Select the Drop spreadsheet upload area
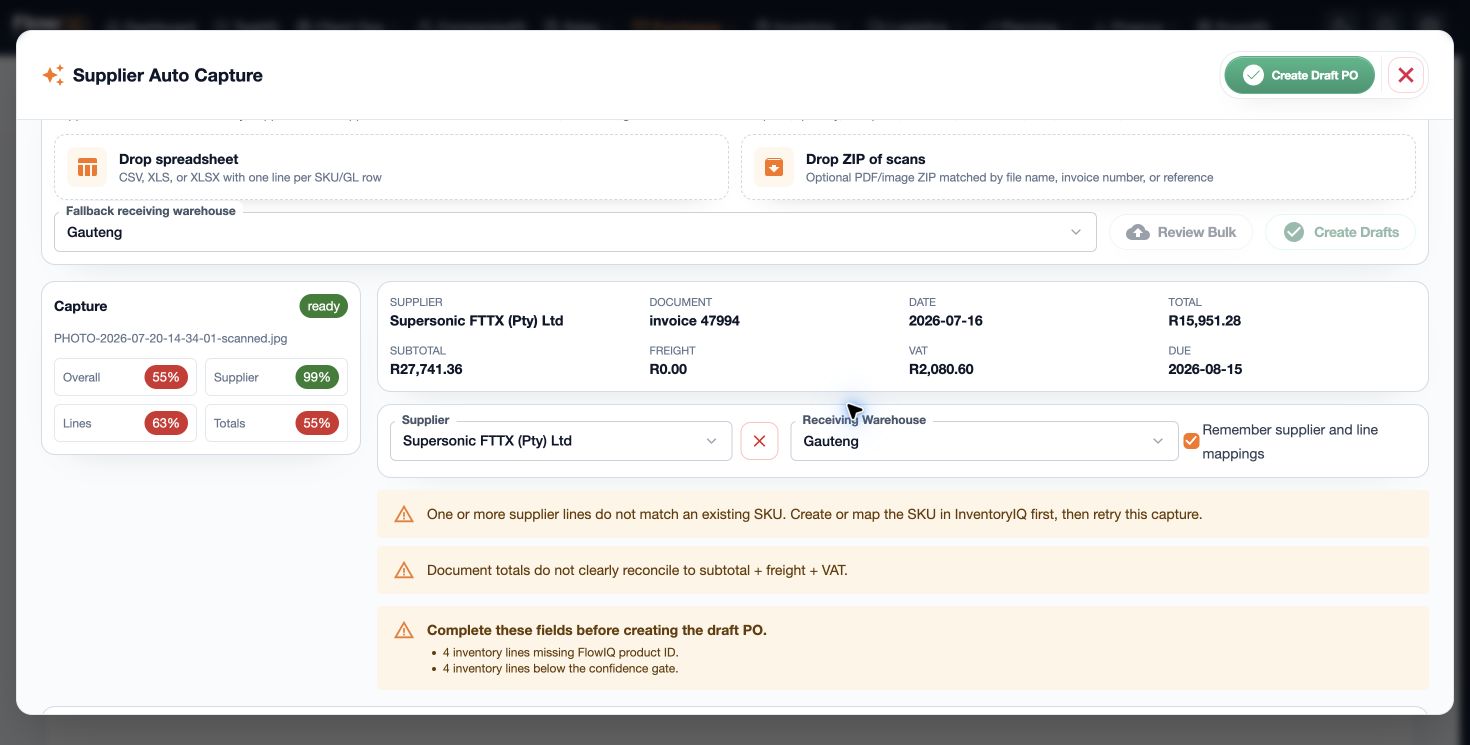 (391, 167)
